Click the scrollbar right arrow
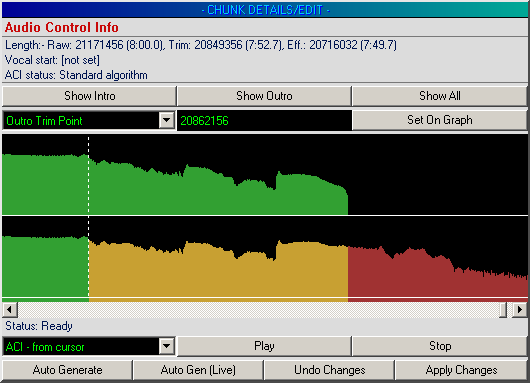Screen dimensions: 530x383 point(520,310)
